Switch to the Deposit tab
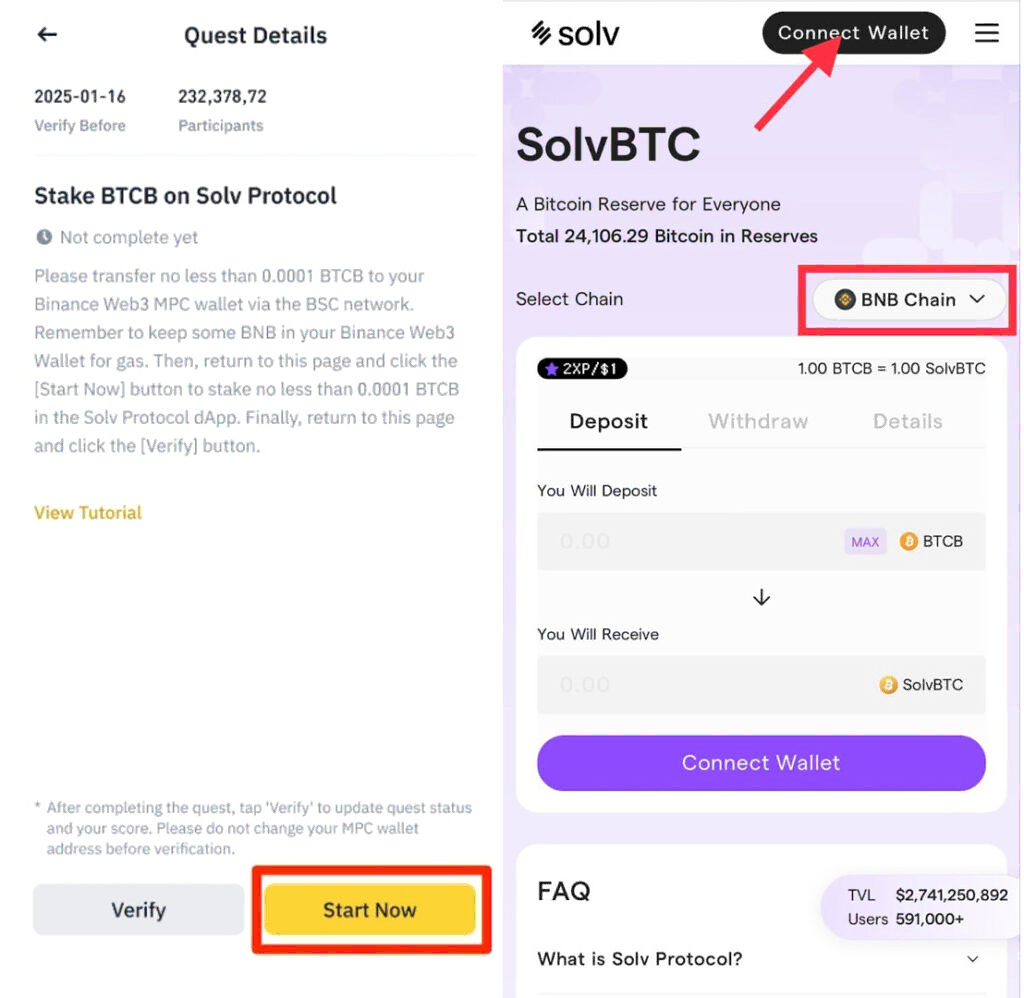This screenshot has width=1024, height=998. 608,422
